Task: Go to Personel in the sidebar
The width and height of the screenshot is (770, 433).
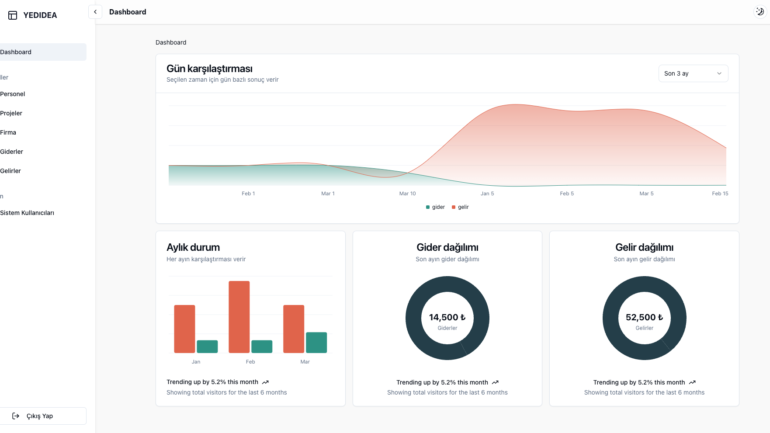Action: pos(13,94)
